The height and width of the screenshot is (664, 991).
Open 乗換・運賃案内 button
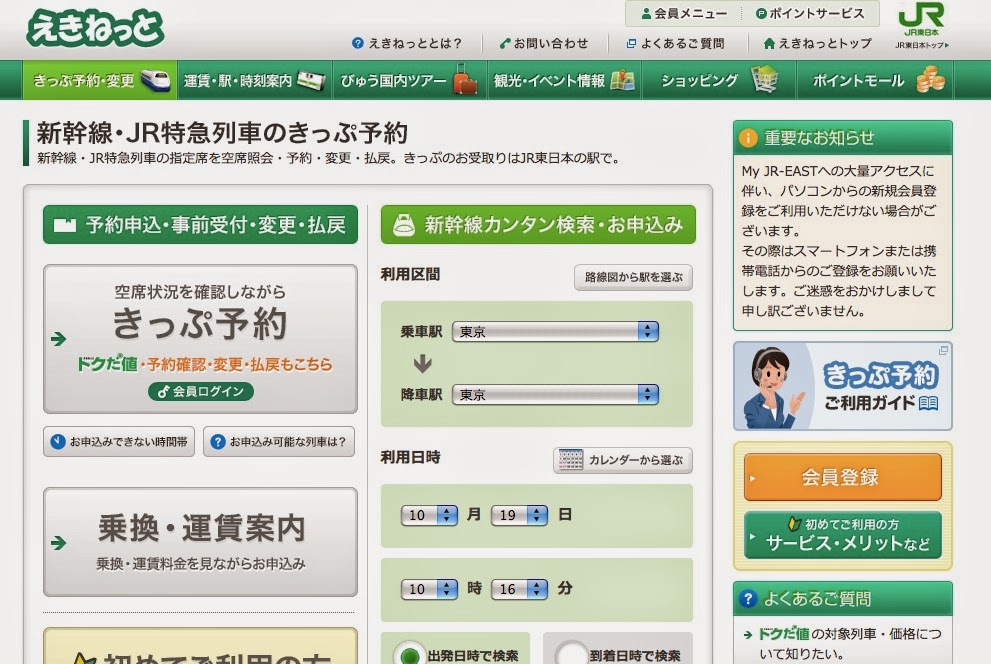point(200,542)
